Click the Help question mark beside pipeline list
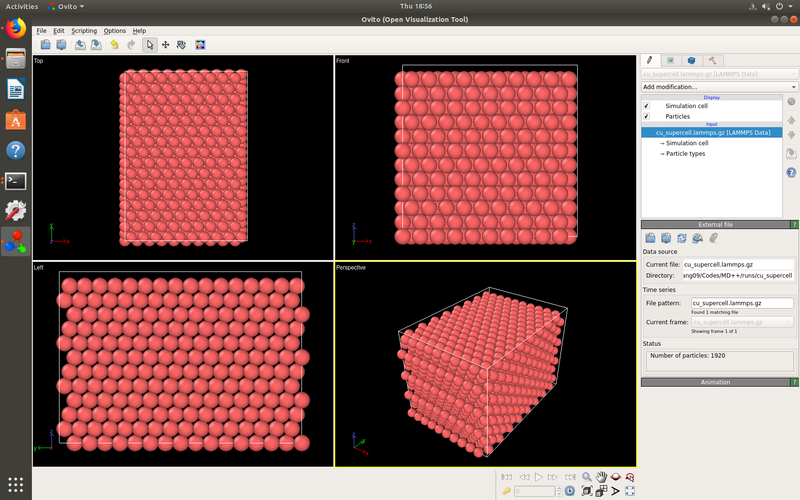Viewport: 800px width, 500px height. tap(791, 172)
